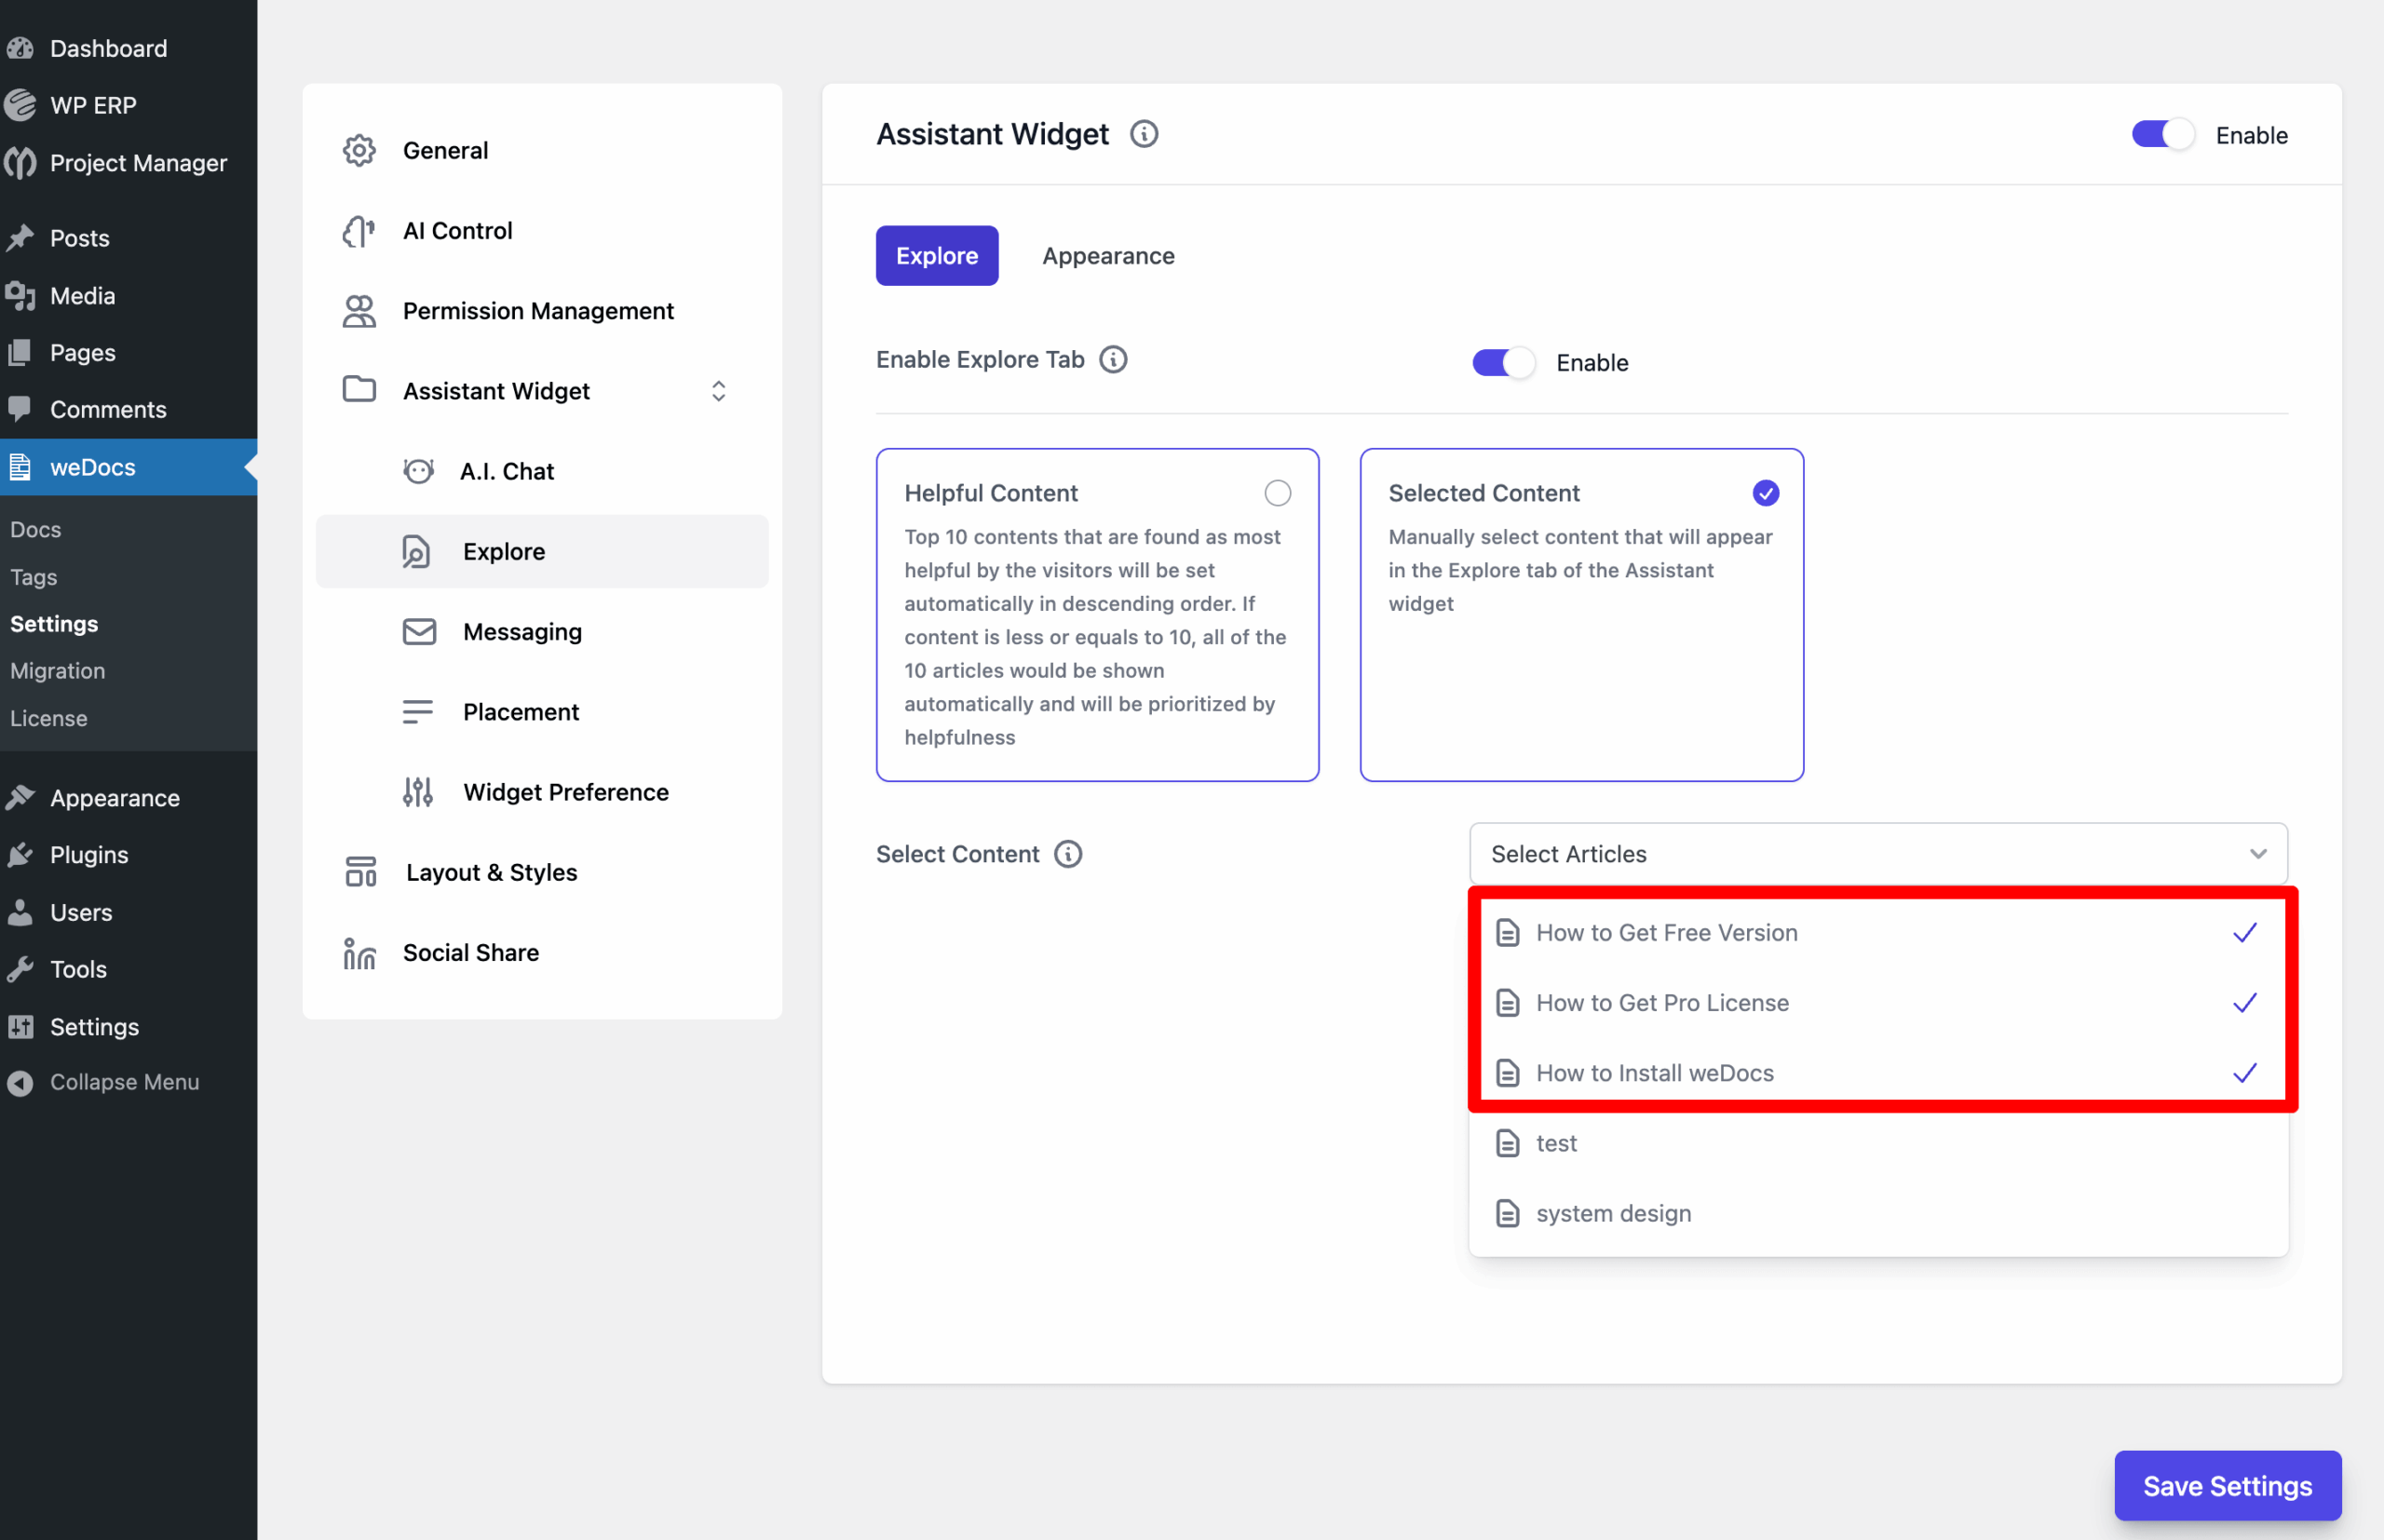Click Collapse Menu in WordPress sidebar
This screenshot has height=1540, width=2384.
point(124,1082)
